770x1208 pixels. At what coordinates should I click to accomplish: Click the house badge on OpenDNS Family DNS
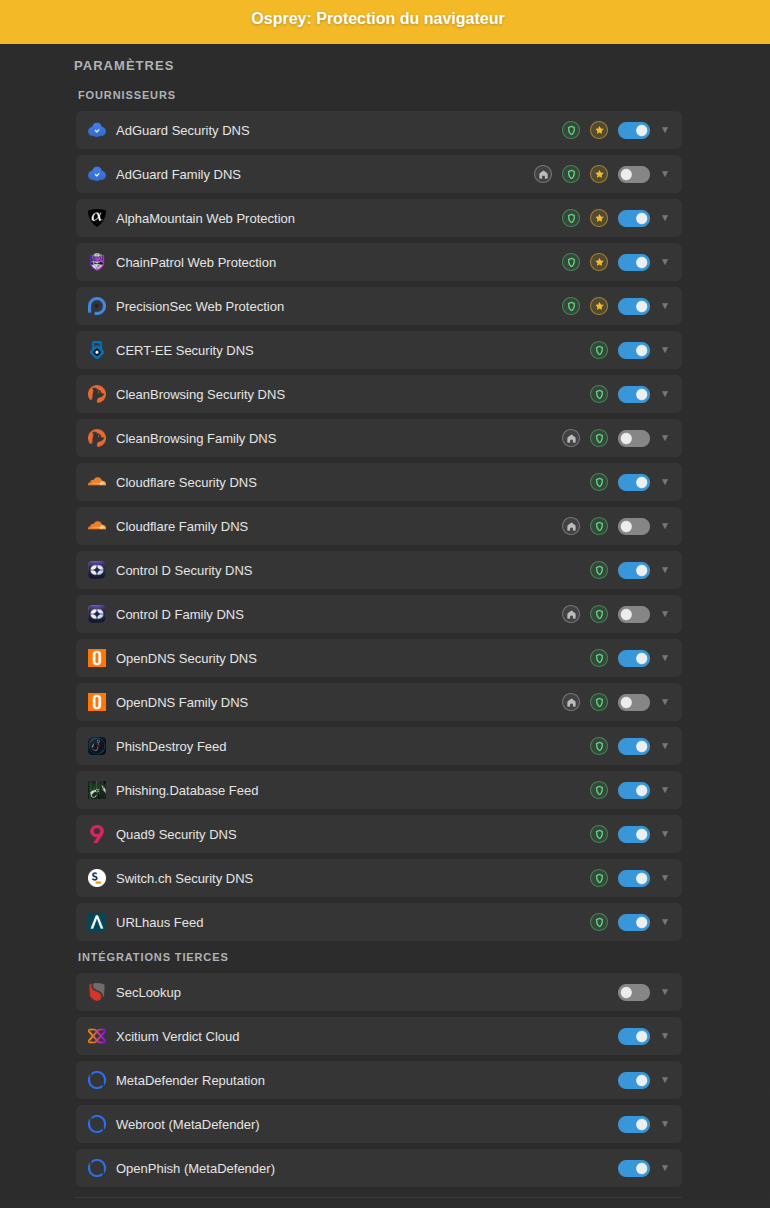coord(571,702)
